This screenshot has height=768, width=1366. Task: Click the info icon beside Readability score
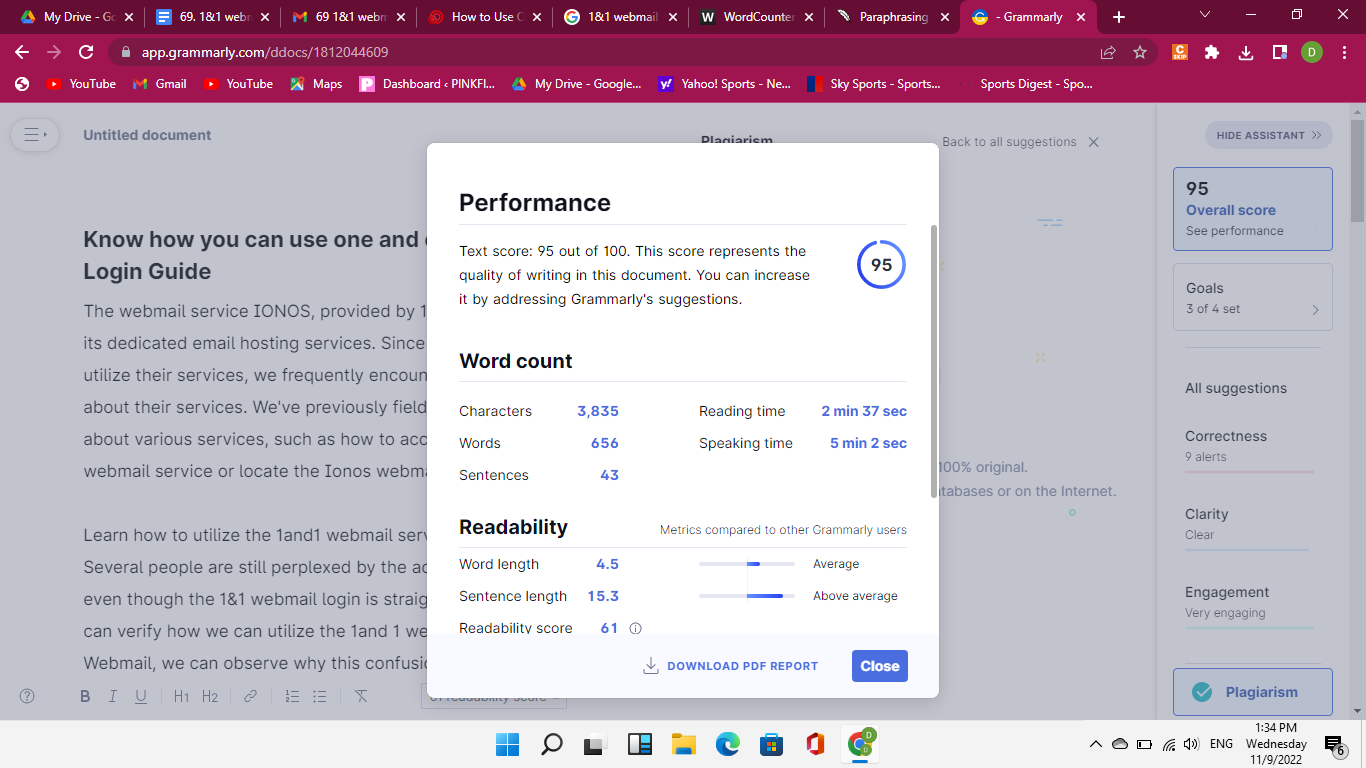point(635,628)
